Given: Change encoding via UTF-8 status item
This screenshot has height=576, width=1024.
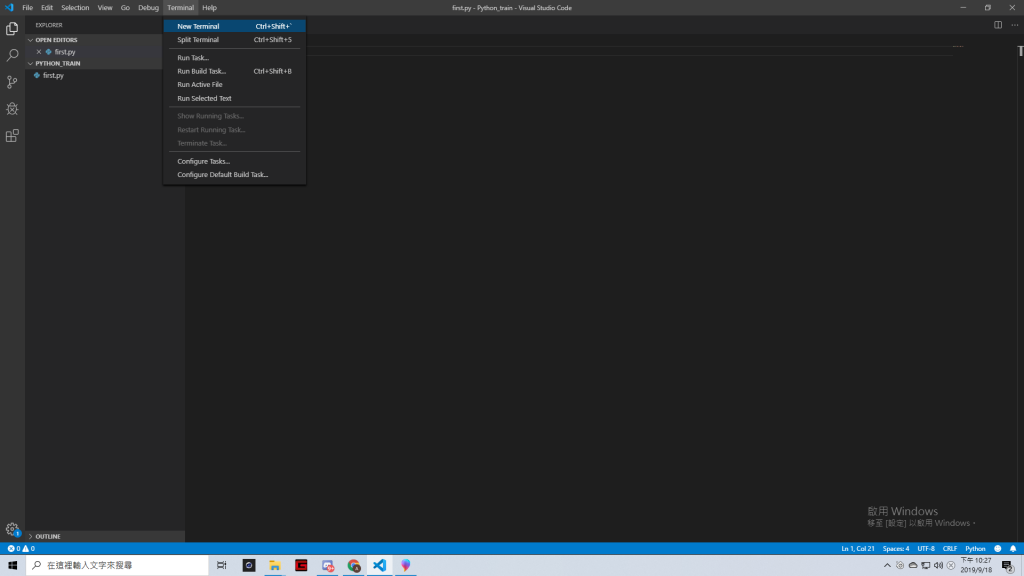Looking at the screenshot, I should (926, 549).
